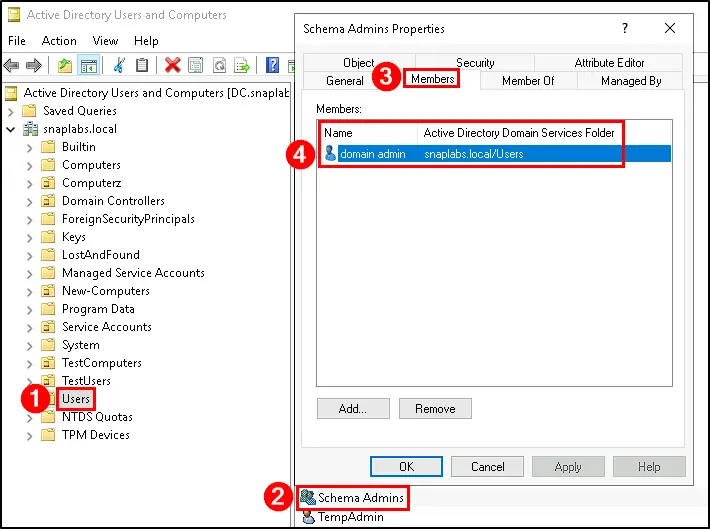
Task: Switch to the Members tab
Action: (432, 79)
